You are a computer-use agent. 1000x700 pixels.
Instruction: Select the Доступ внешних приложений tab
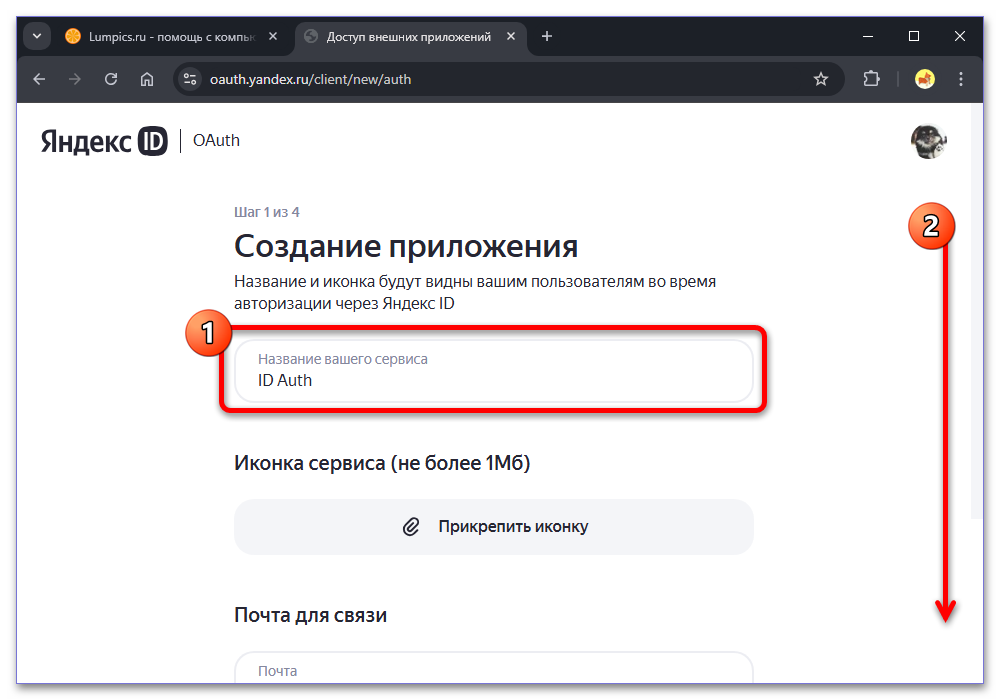408,37
